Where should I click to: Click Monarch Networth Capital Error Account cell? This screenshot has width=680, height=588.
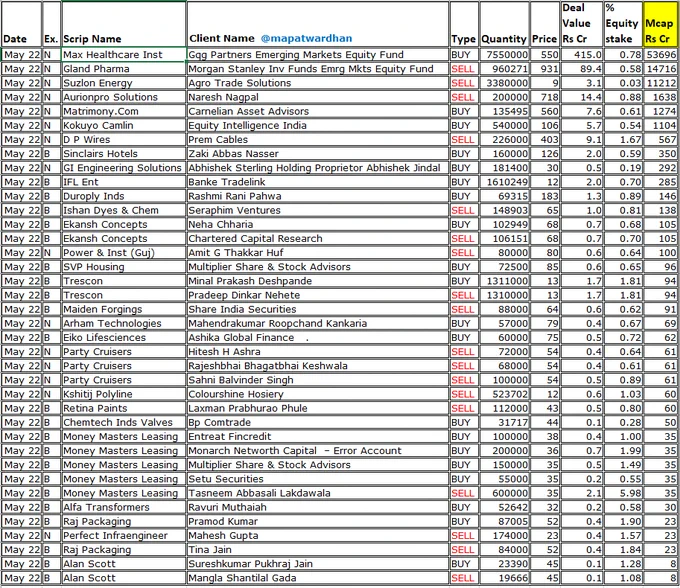click(x=318, y=451)
